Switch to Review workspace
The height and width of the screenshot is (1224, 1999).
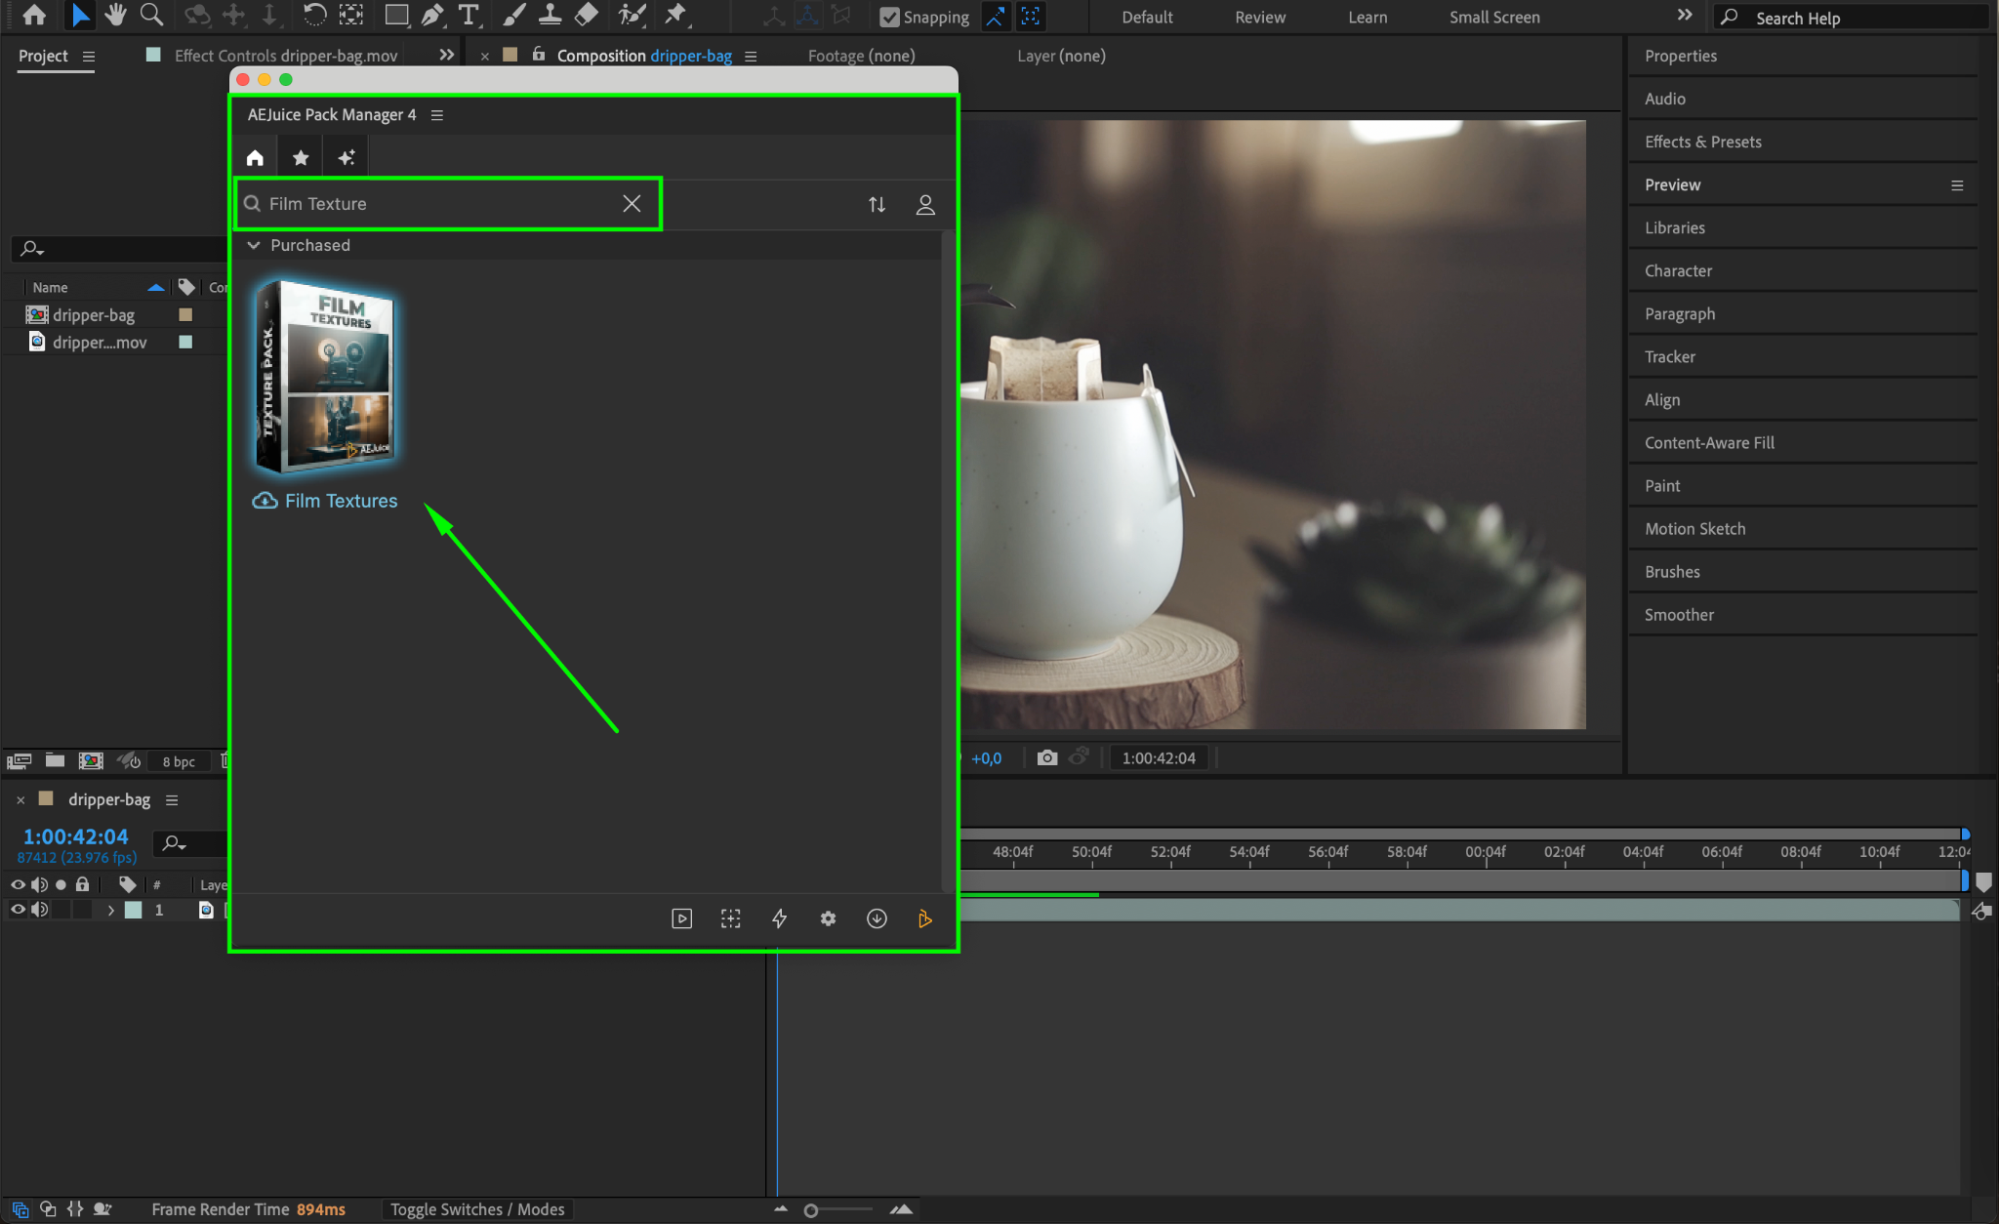[1259, 17]
